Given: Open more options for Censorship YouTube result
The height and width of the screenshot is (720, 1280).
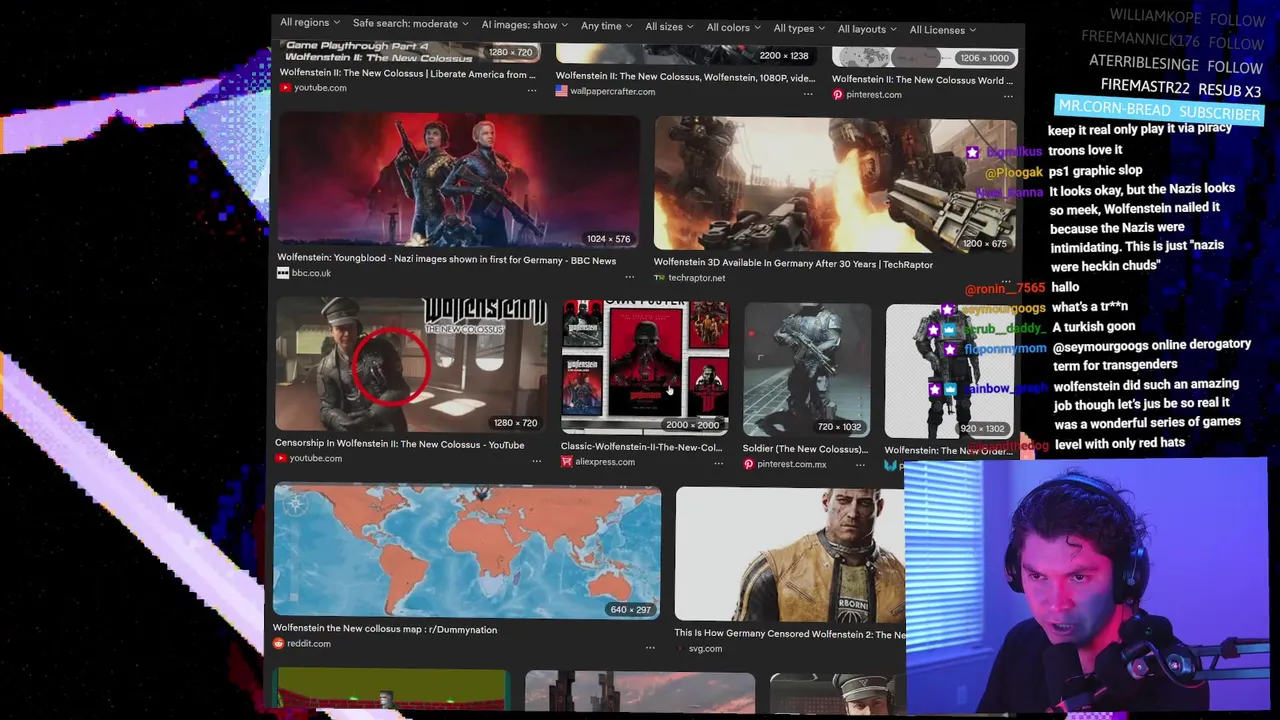Looking at the screenshot, I should tap(537, 461).
